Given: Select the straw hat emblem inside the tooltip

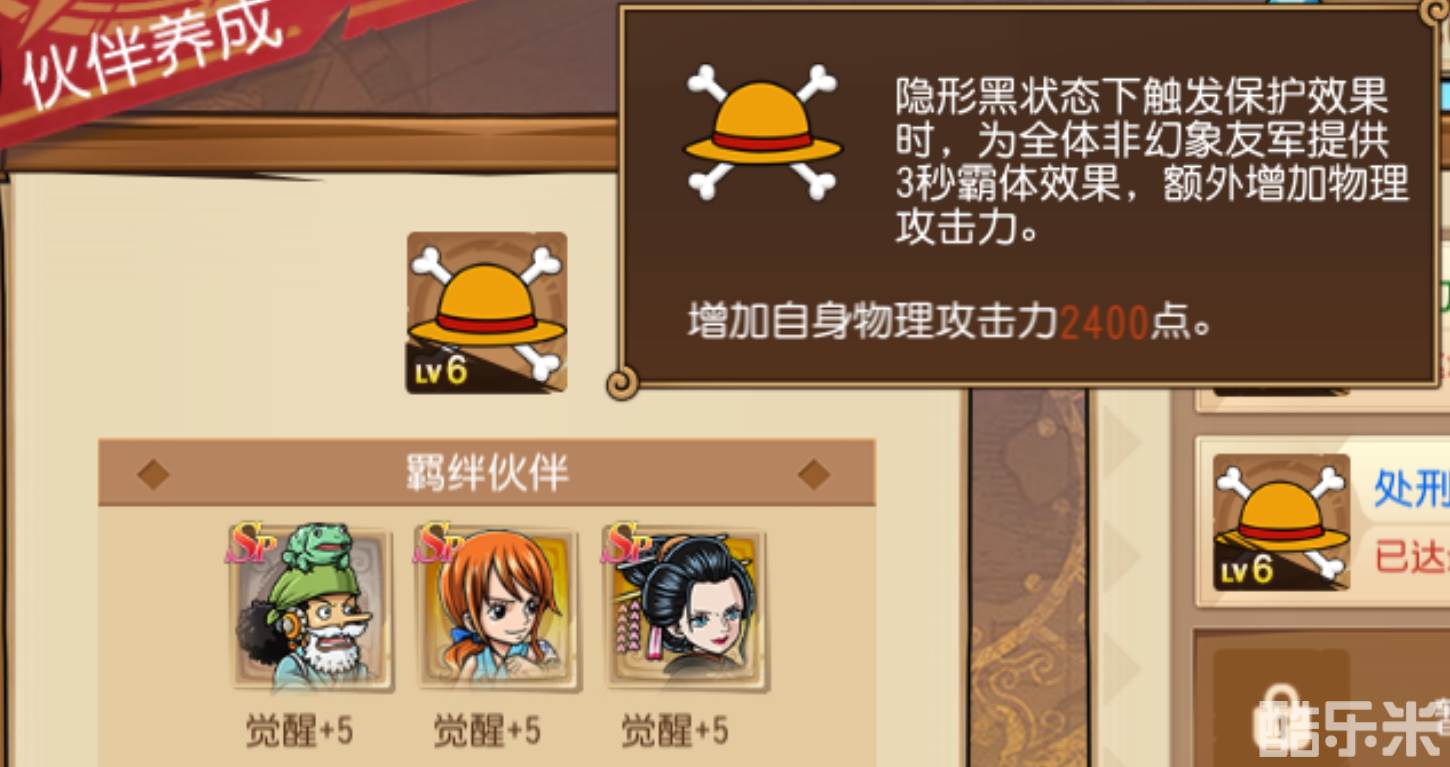Looking at the screenshot, I should tap(762, 133).
